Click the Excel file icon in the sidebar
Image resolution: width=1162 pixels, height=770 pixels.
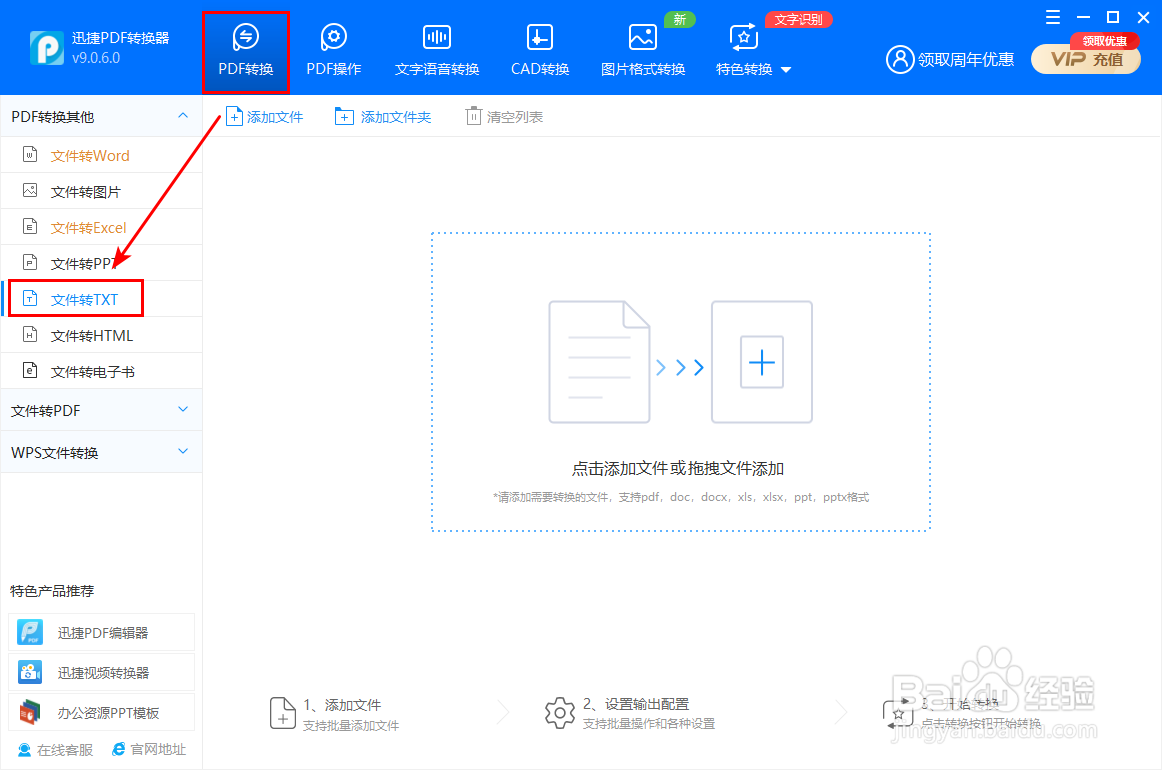click(30, 226)
